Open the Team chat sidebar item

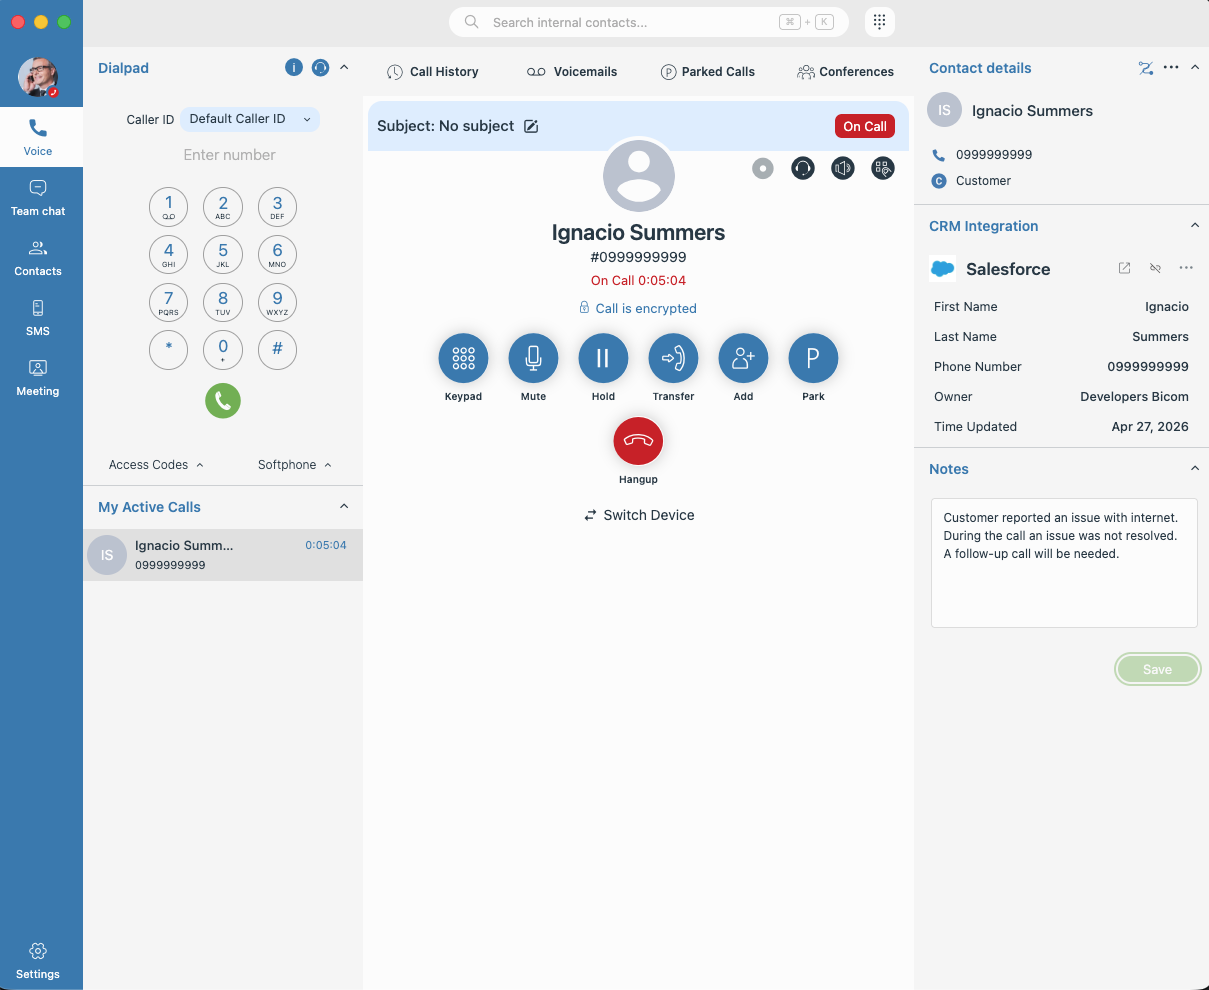point(38,198)
